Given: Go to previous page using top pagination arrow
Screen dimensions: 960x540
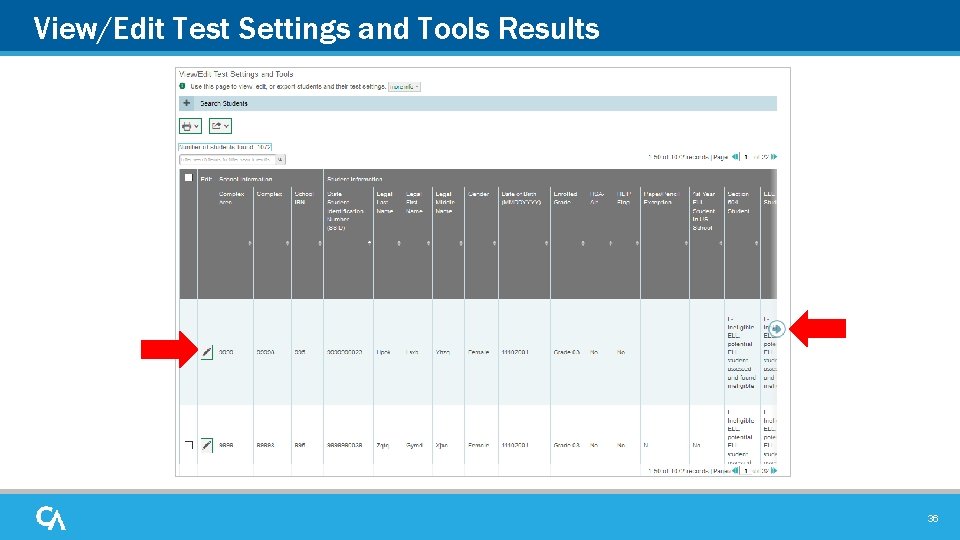Looking at the screenshot, I should pyautogui.click(x=735, y=157).
